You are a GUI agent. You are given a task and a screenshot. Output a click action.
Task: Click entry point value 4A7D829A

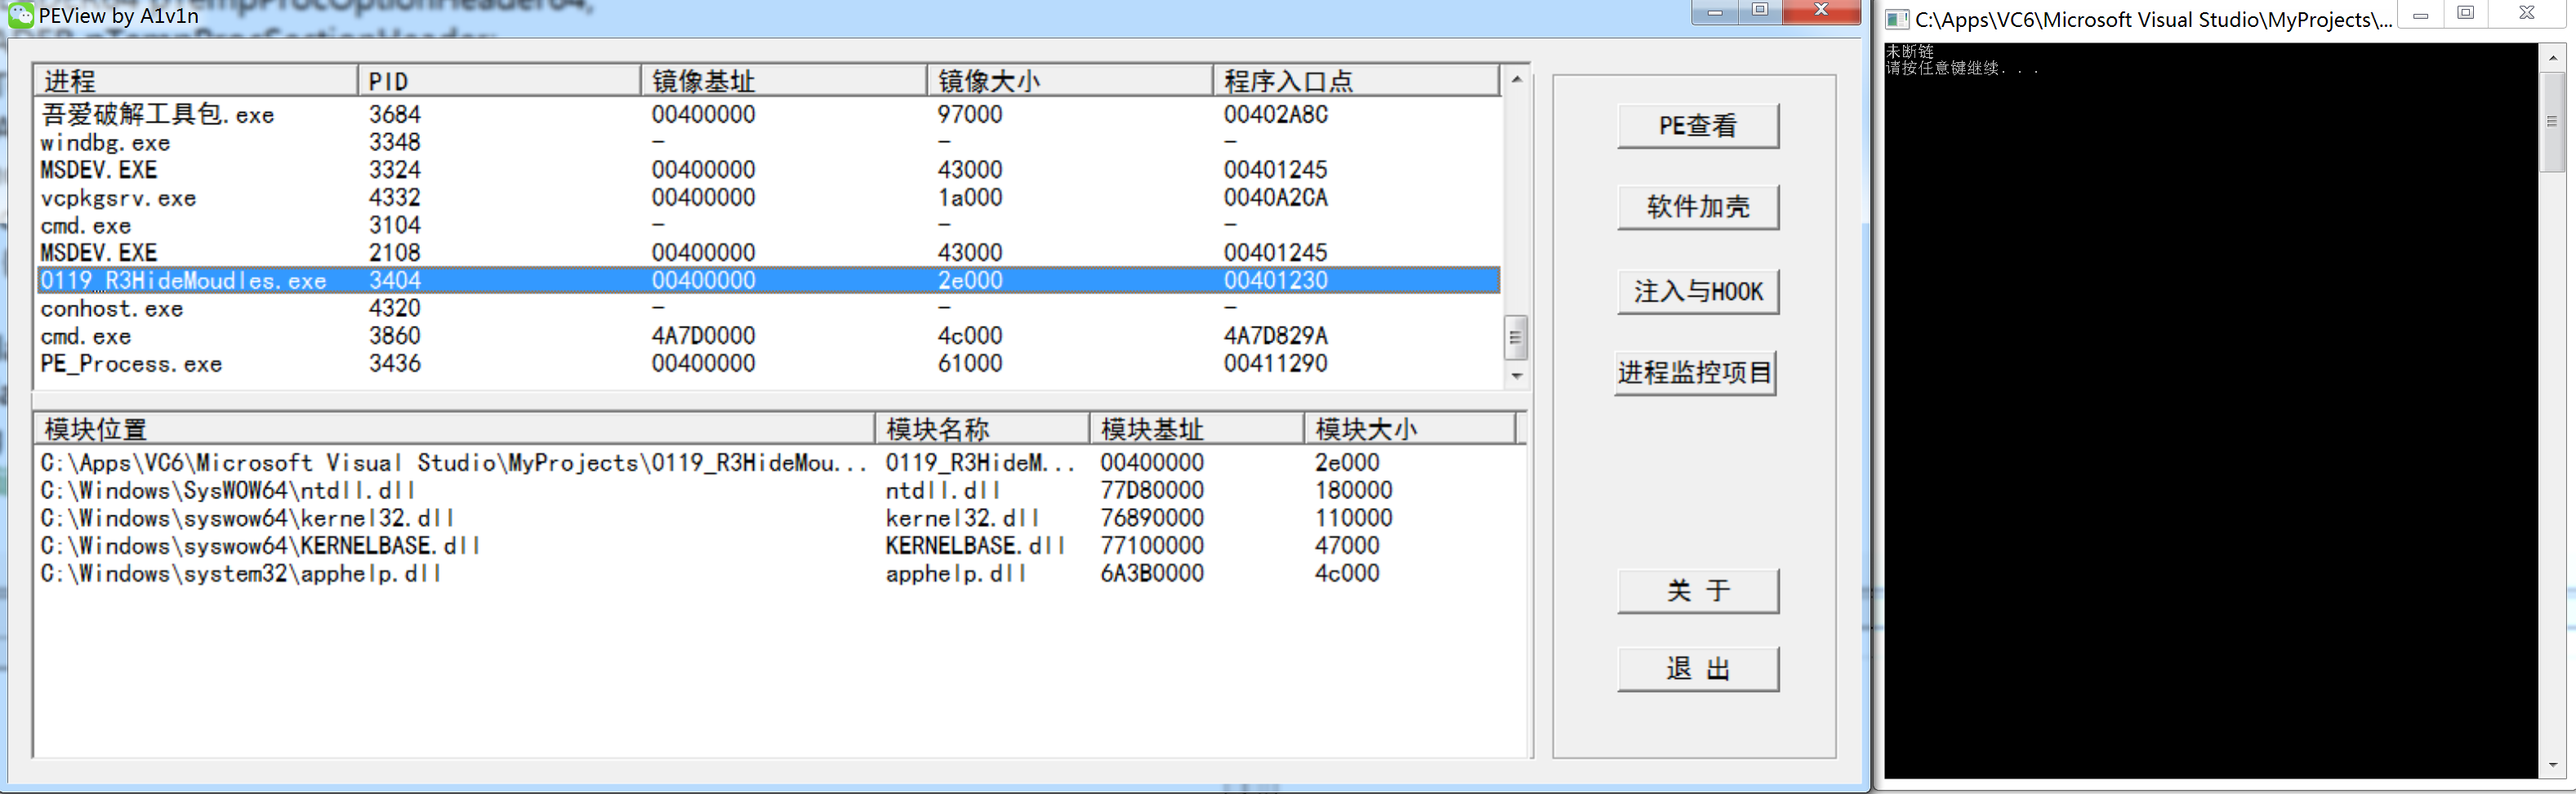tap(1275, 336)
